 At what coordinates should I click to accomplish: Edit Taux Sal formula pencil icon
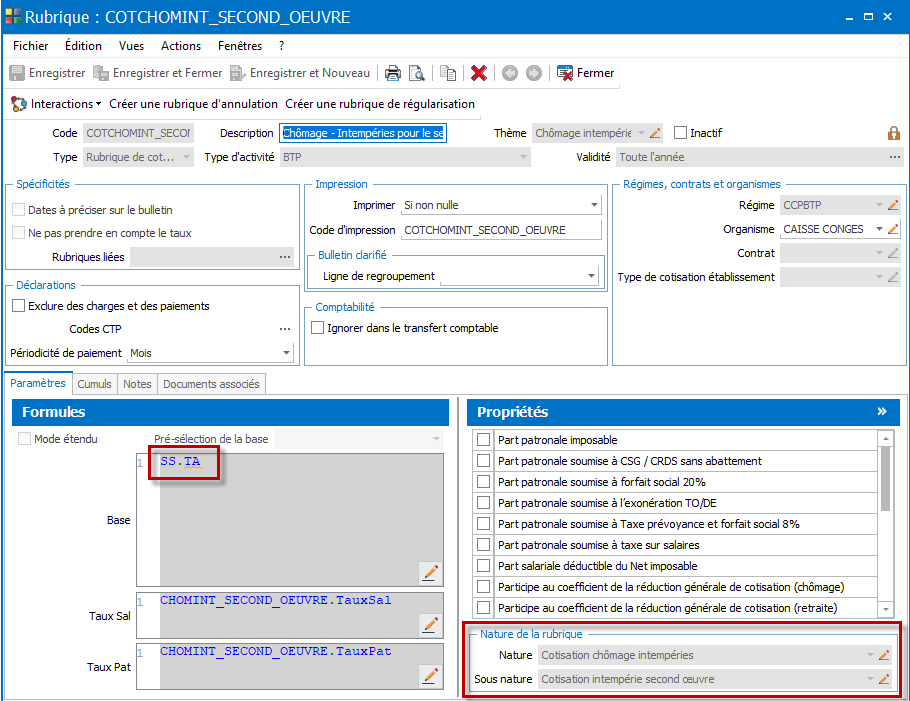(x=430, y=624)
